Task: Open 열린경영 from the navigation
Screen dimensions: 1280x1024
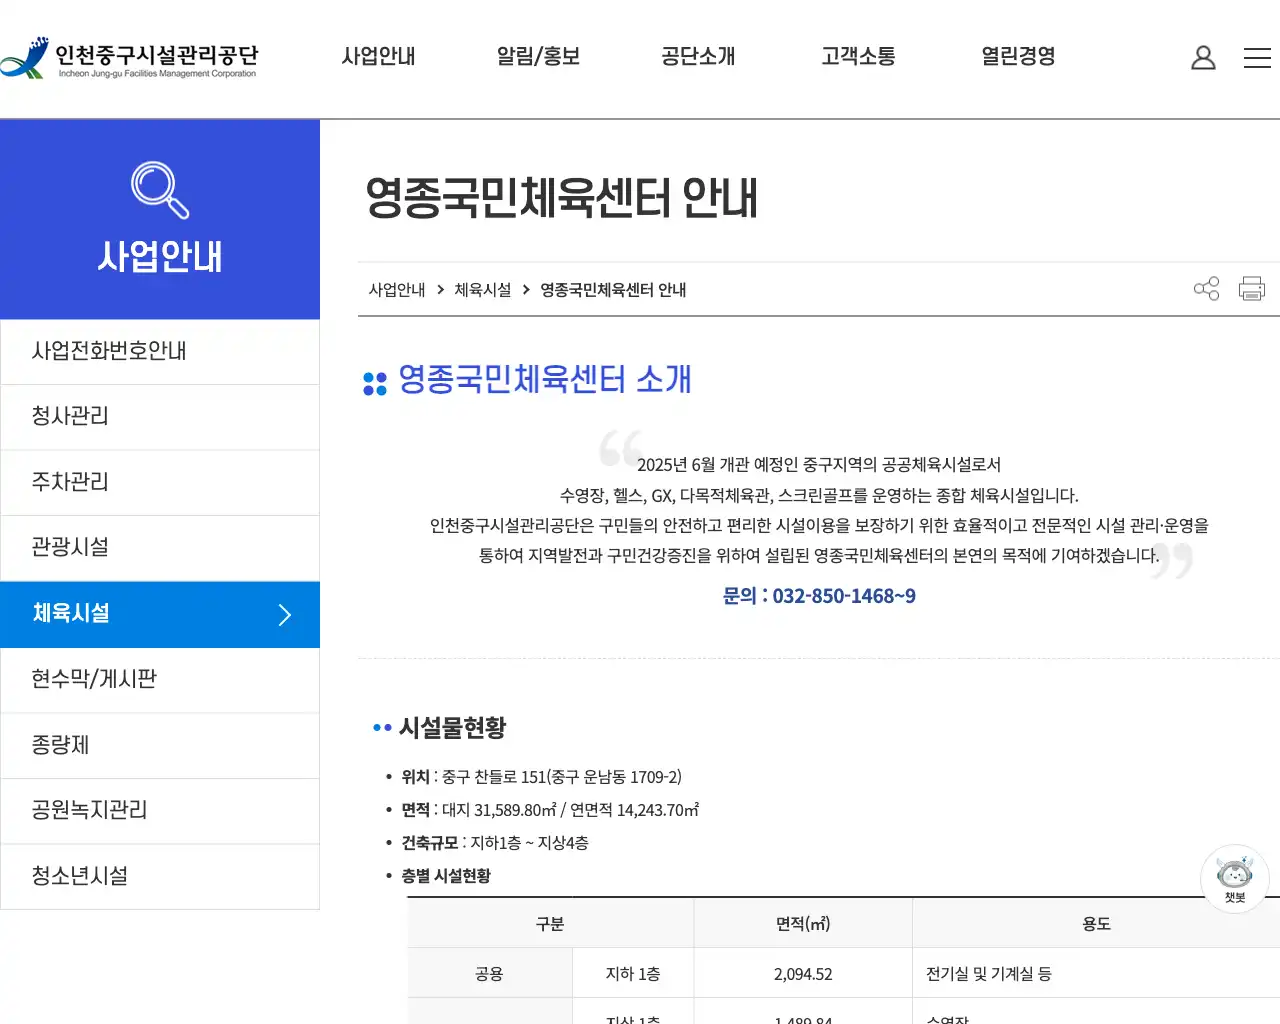Action: [x=1017, y=57]
